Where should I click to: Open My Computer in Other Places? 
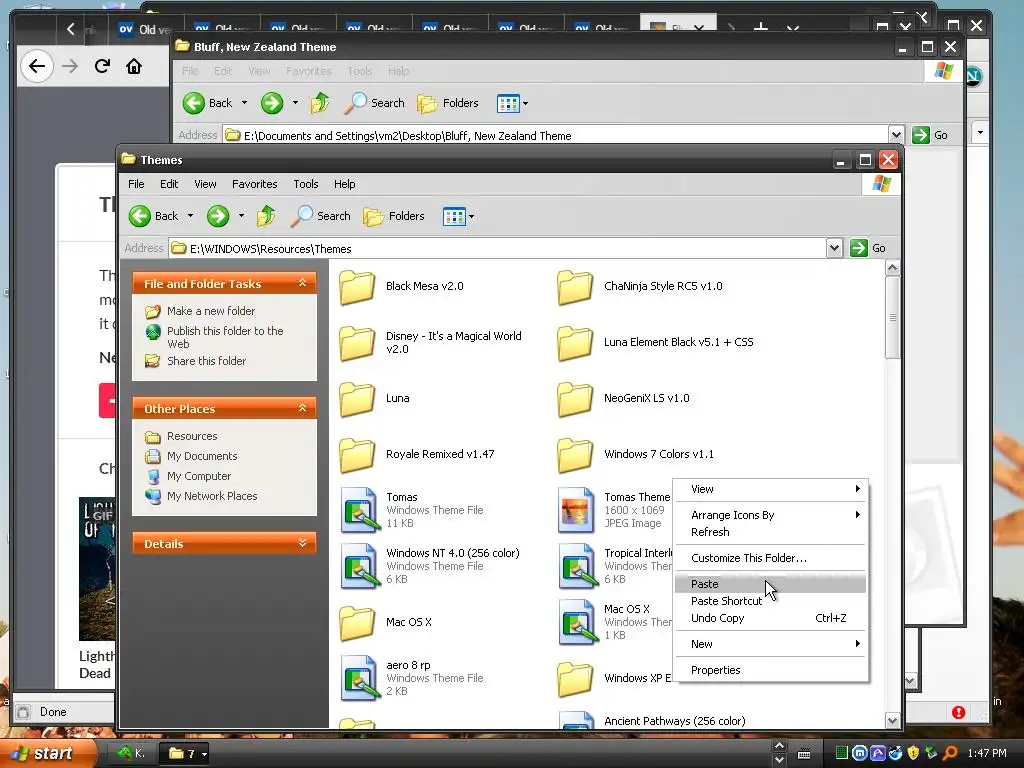(x=199, y=476)
